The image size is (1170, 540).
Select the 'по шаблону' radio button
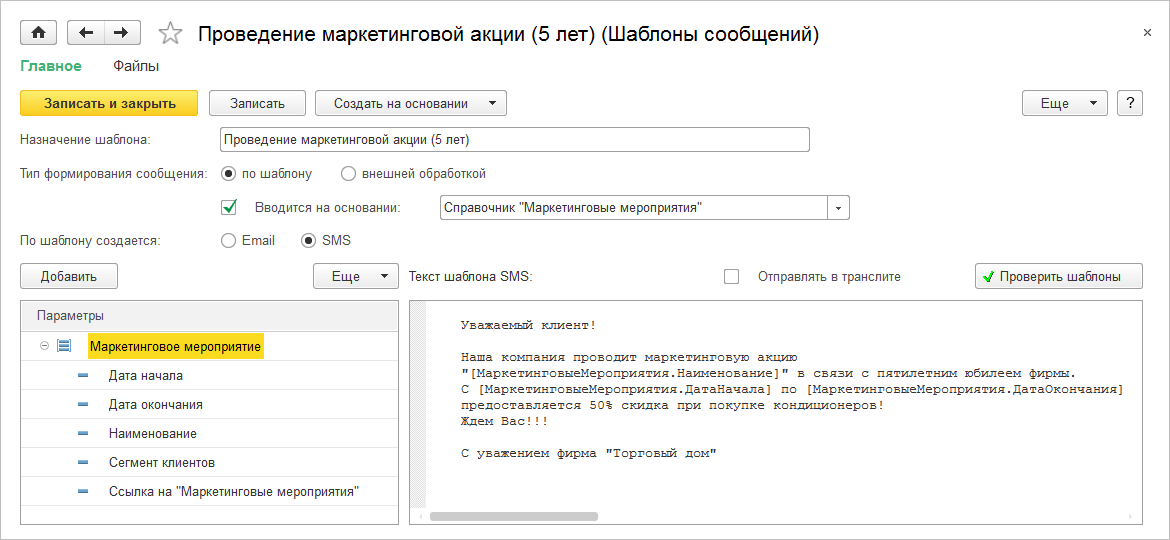click(x=229, y=174)
